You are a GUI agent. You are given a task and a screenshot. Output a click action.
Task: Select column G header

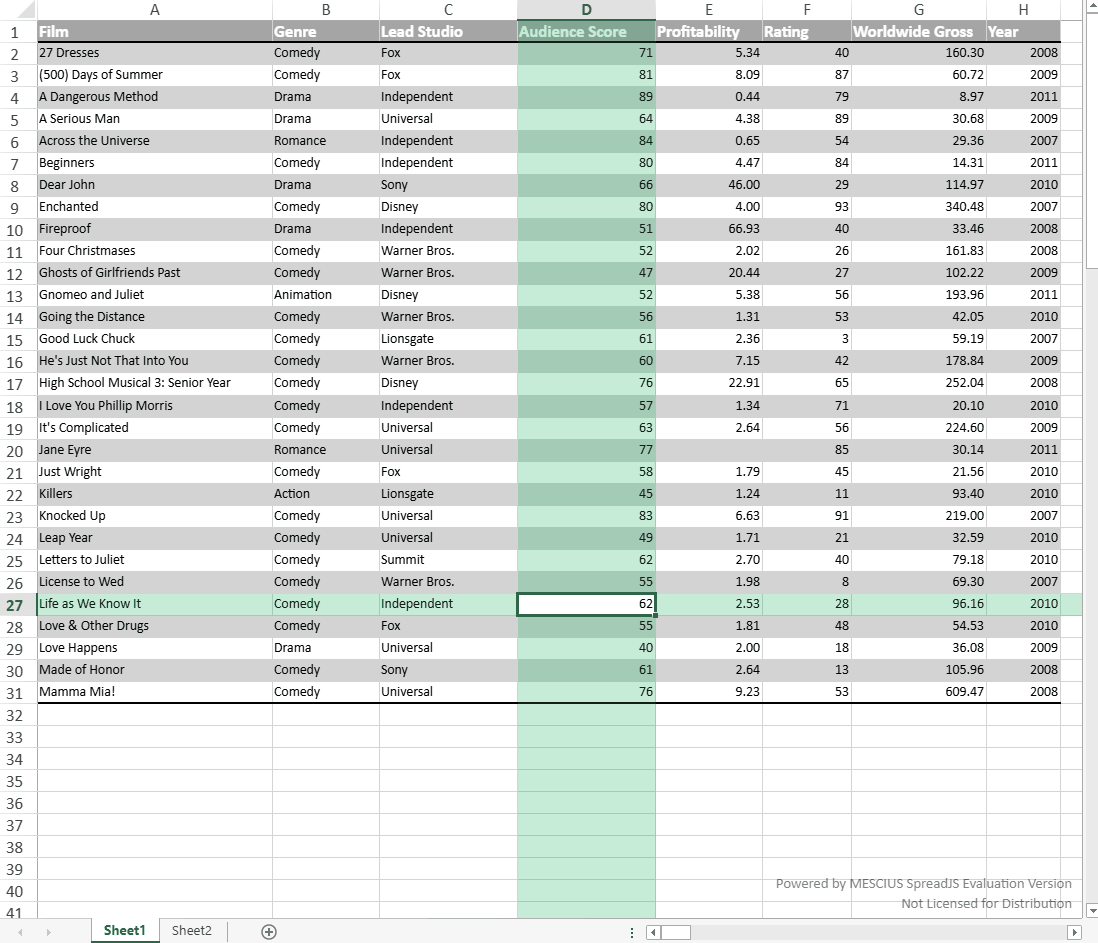pyautogui.click(x=919, y=10)
